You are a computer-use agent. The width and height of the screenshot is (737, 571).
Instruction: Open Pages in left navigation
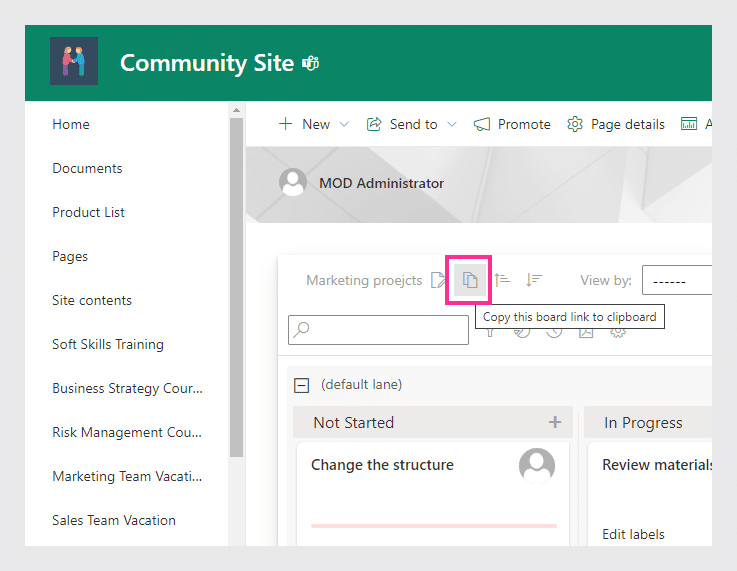70,257
